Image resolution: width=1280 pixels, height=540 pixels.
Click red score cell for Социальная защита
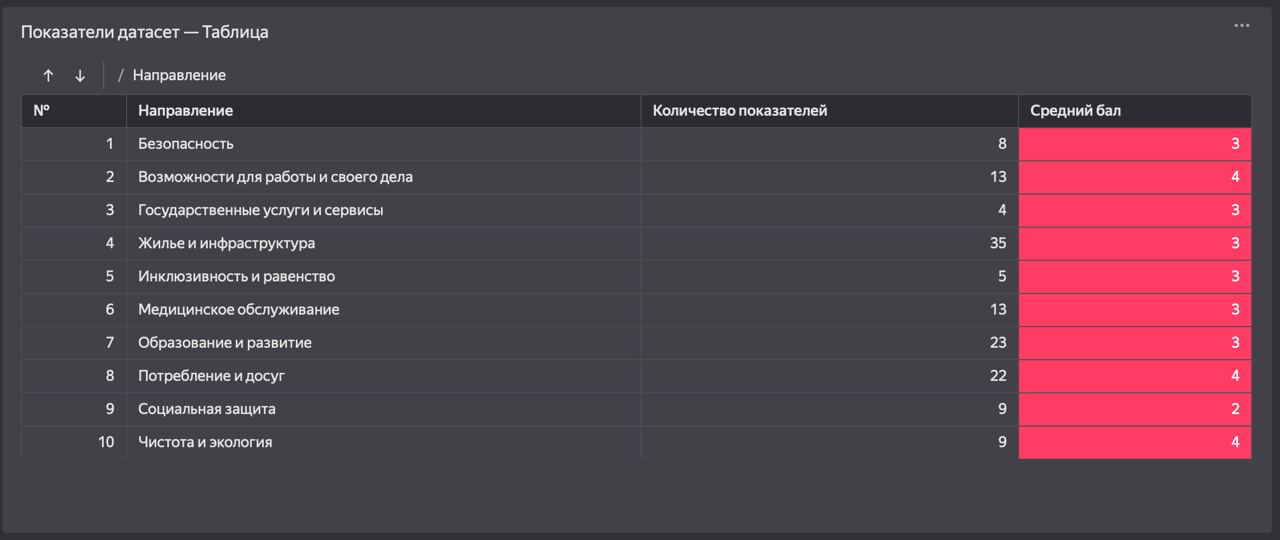coord(1135,408)
